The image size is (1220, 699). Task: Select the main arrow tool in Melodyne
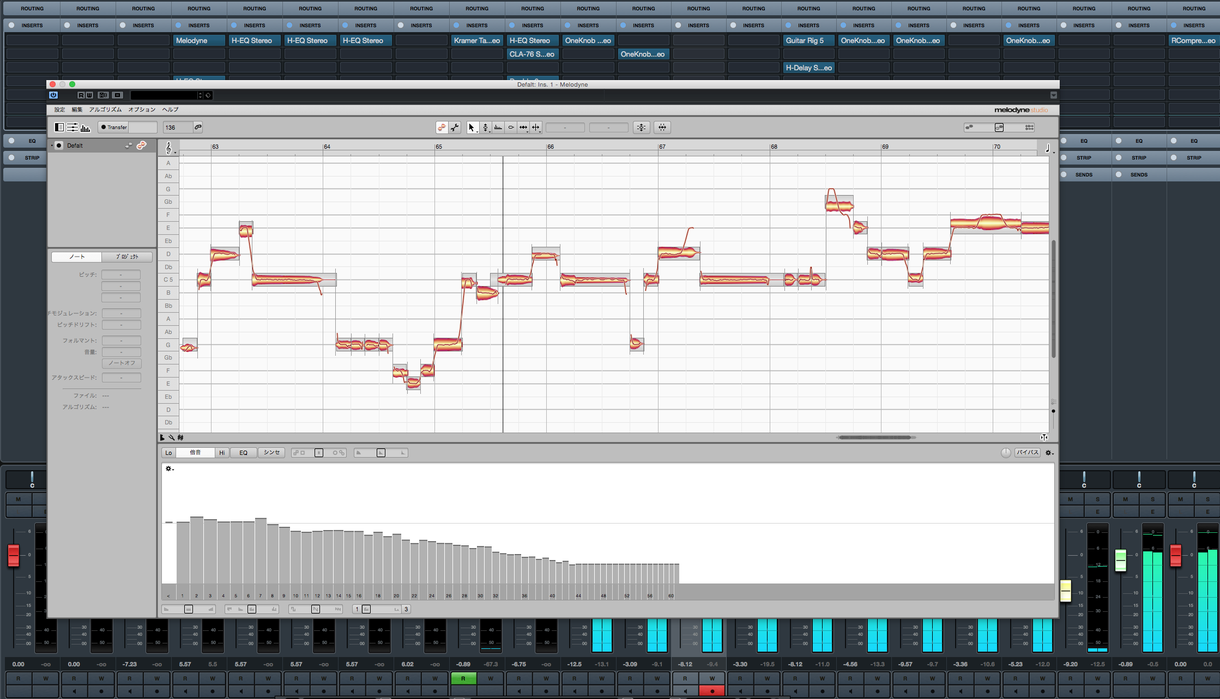coord(472,127)
